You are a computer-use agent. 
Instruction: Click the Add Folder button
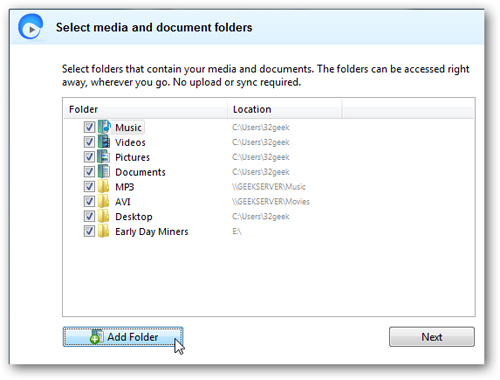click(123, 337)
